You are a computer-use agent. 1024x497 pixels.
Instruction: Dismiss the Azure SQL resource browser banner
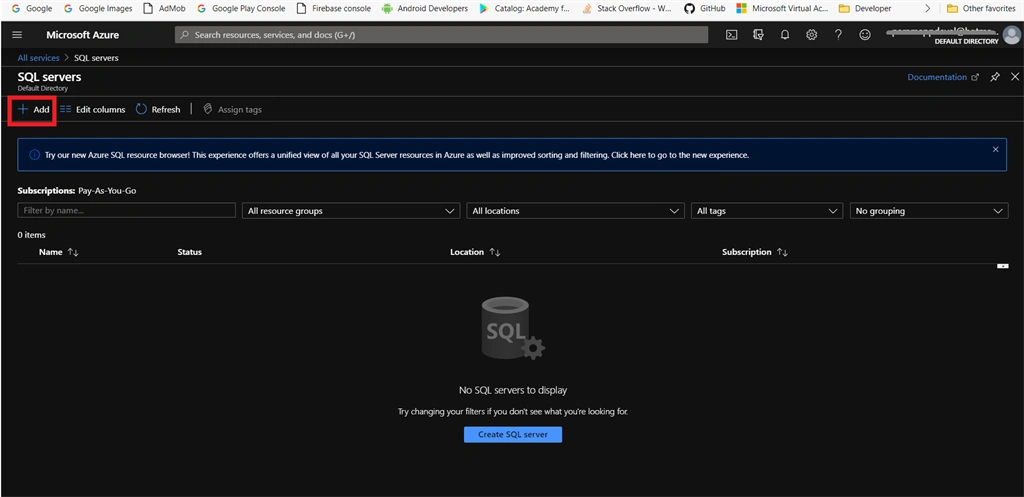tap(995, 150)
